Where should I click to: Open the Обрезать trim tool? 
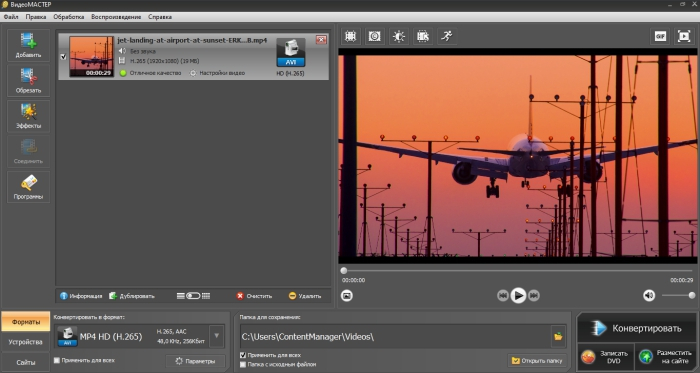pos(28,80)
